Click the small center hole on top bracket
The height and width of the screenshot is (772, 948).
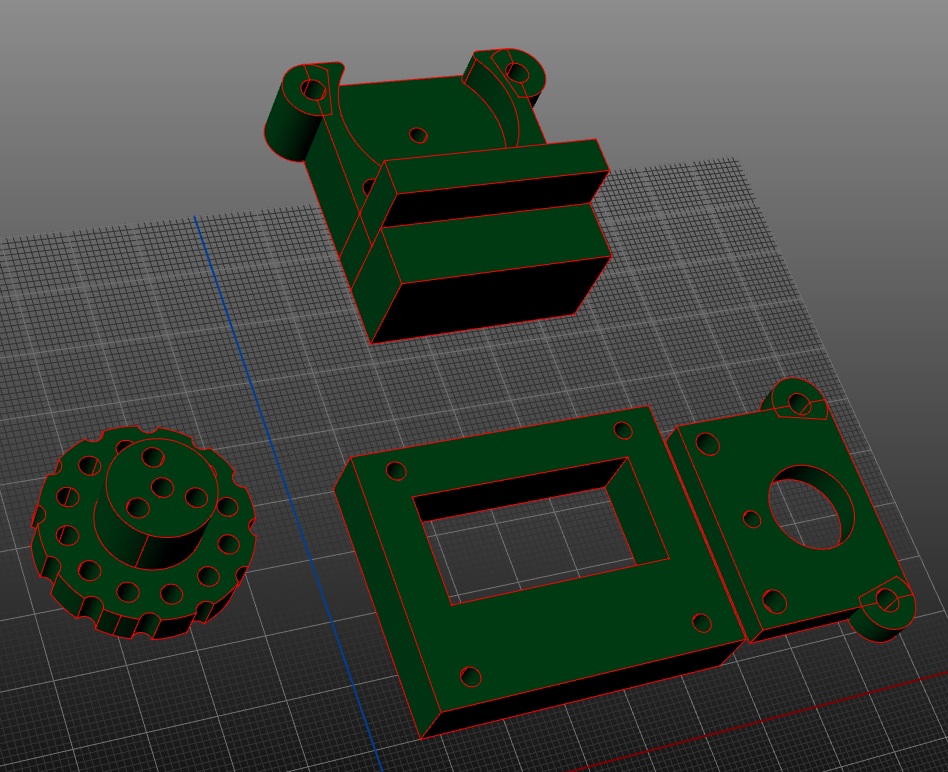pyautogui.click(x=418, y=135)
